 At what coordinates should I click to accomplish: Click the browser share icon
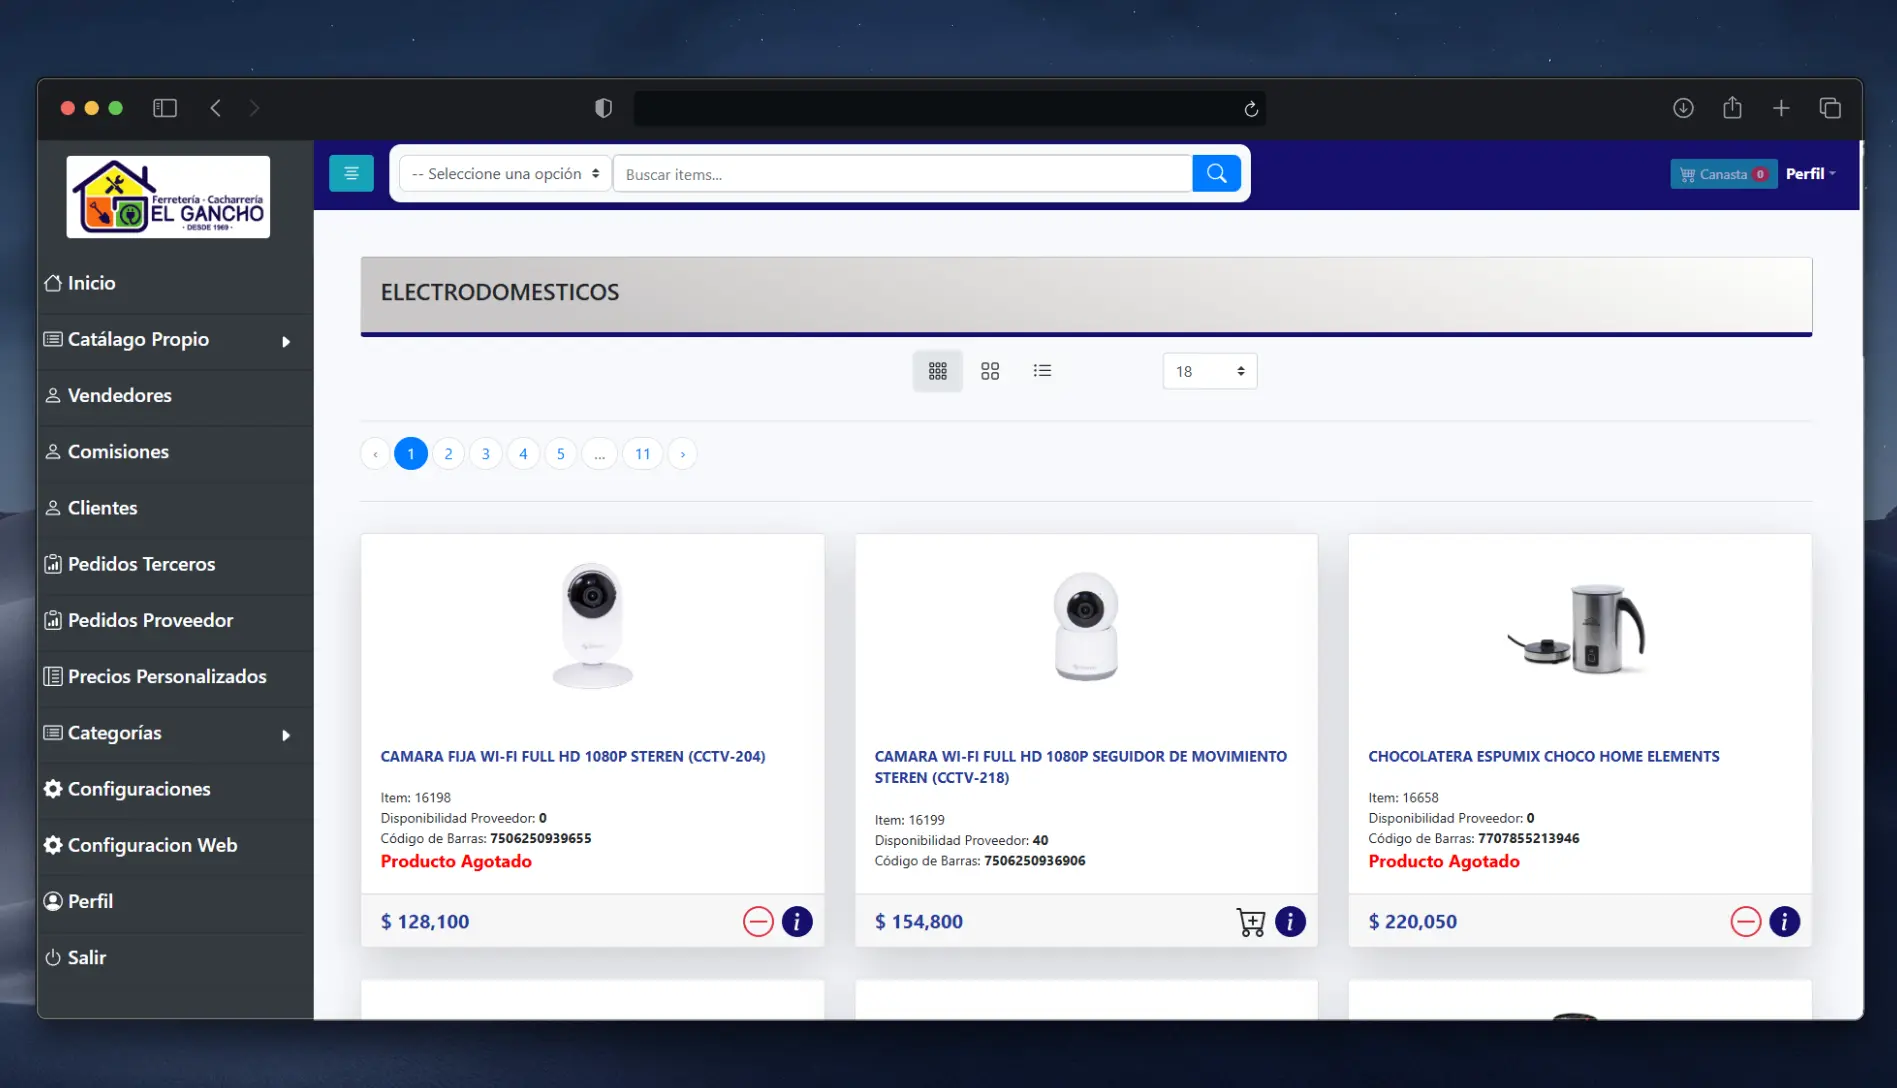point(1732,108)
